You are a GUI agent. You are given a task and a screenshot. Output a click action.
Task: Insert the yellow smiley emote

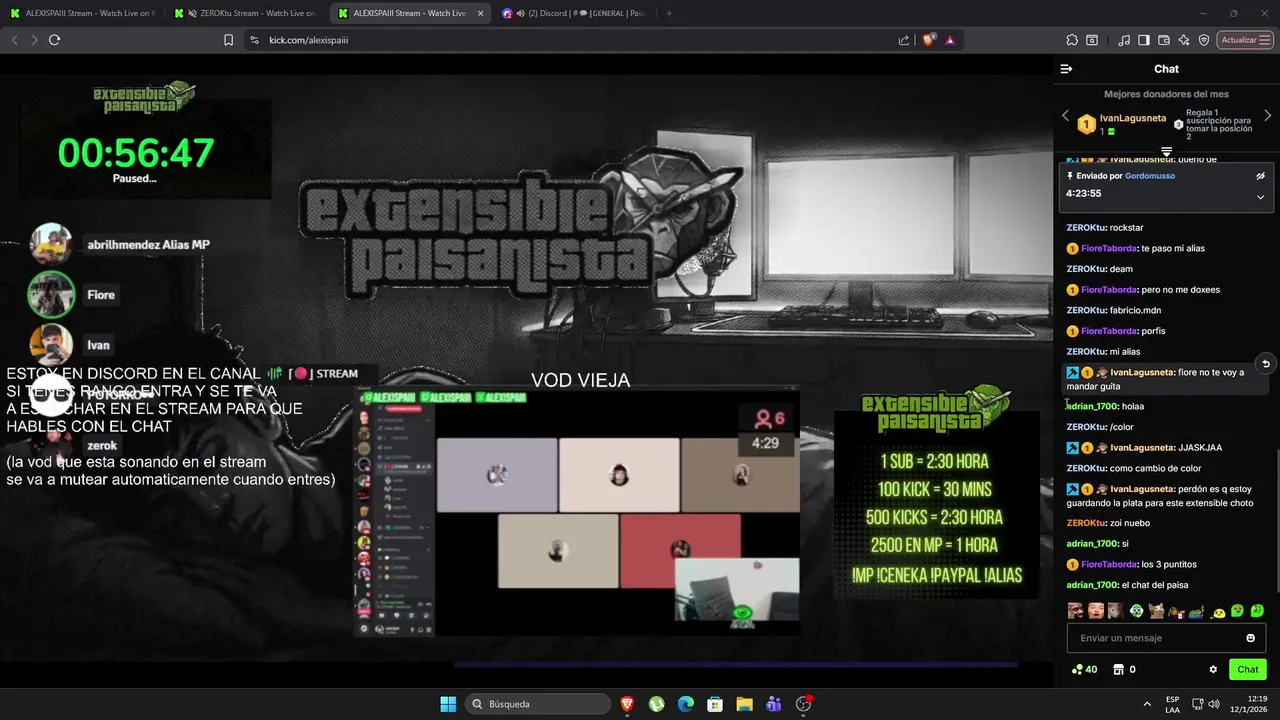pyautogui.click(x=1219, y=611)
